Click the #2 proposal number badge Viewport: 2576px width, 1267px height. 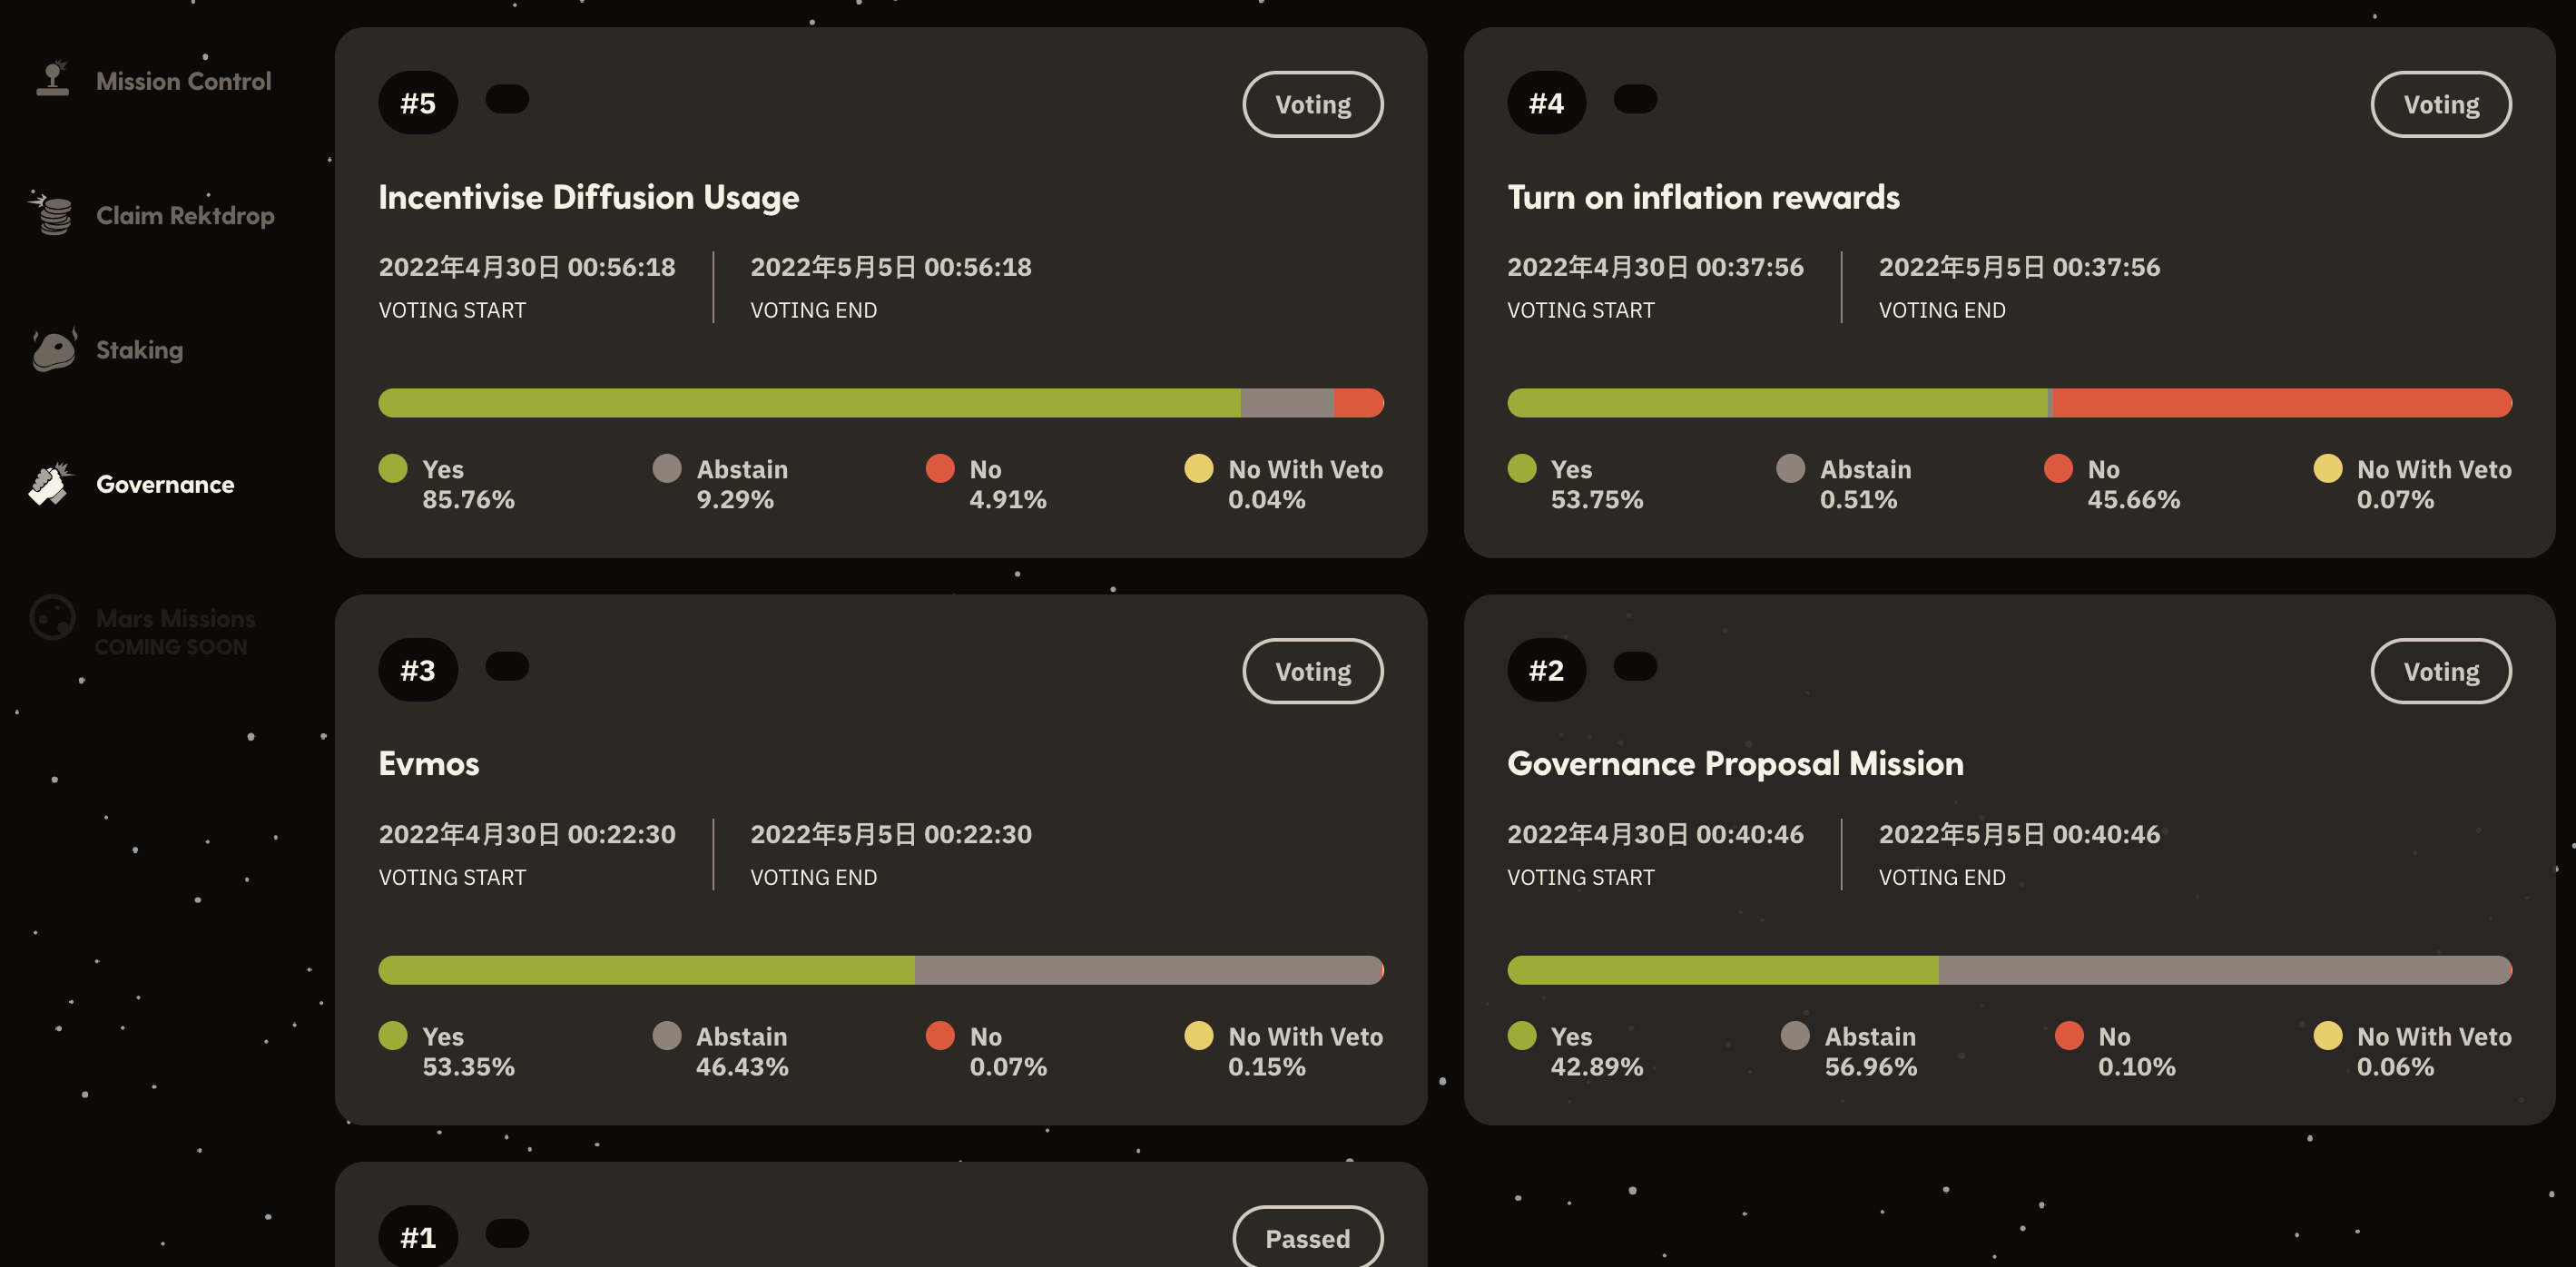click(x=1546, y=670)
